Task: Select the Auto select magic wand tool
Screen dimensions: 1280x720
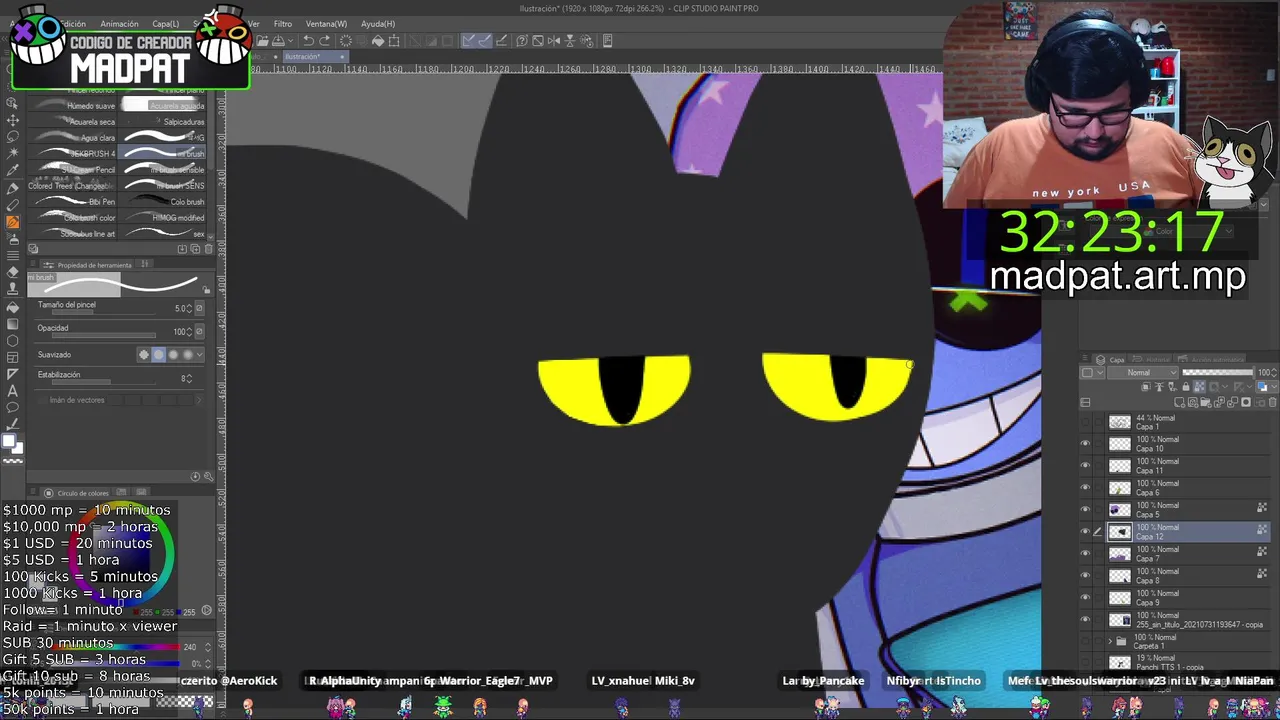Action: pos(12,154)
